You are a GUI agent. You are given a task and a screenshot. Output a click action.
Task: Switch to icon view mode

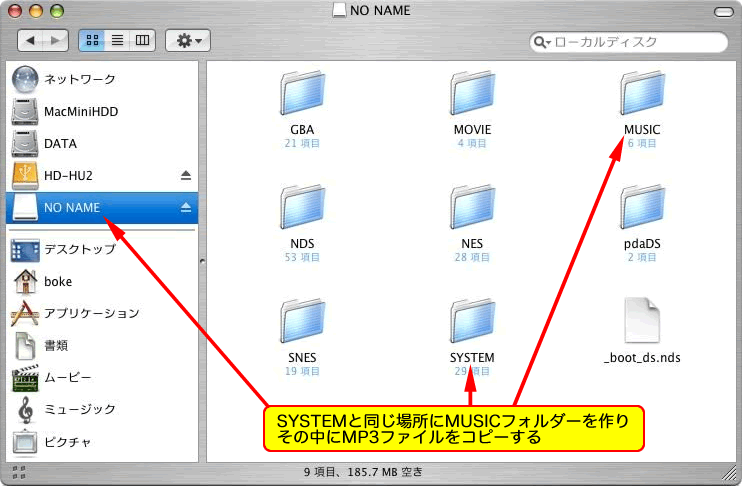92,41
